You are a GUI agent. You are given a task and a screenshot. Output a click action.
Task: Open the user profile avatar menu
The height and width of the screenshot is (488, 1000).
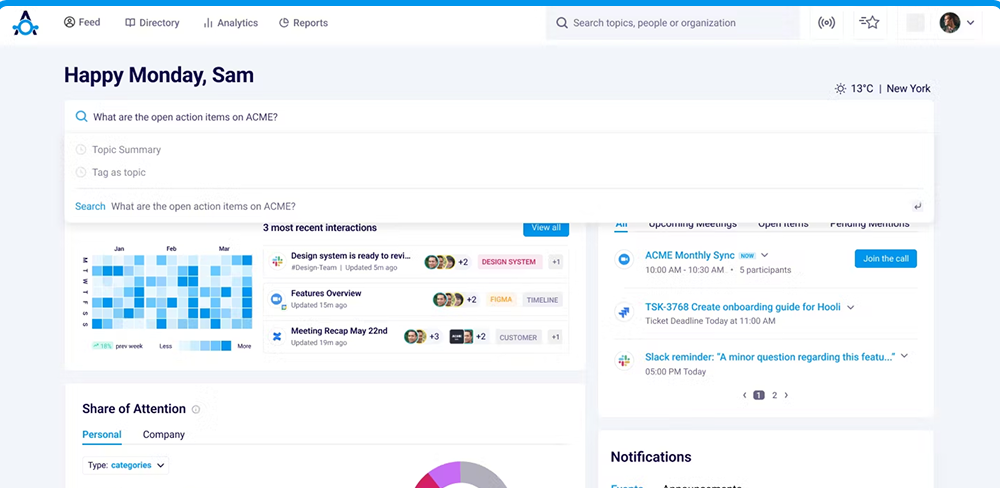(956, 23)
